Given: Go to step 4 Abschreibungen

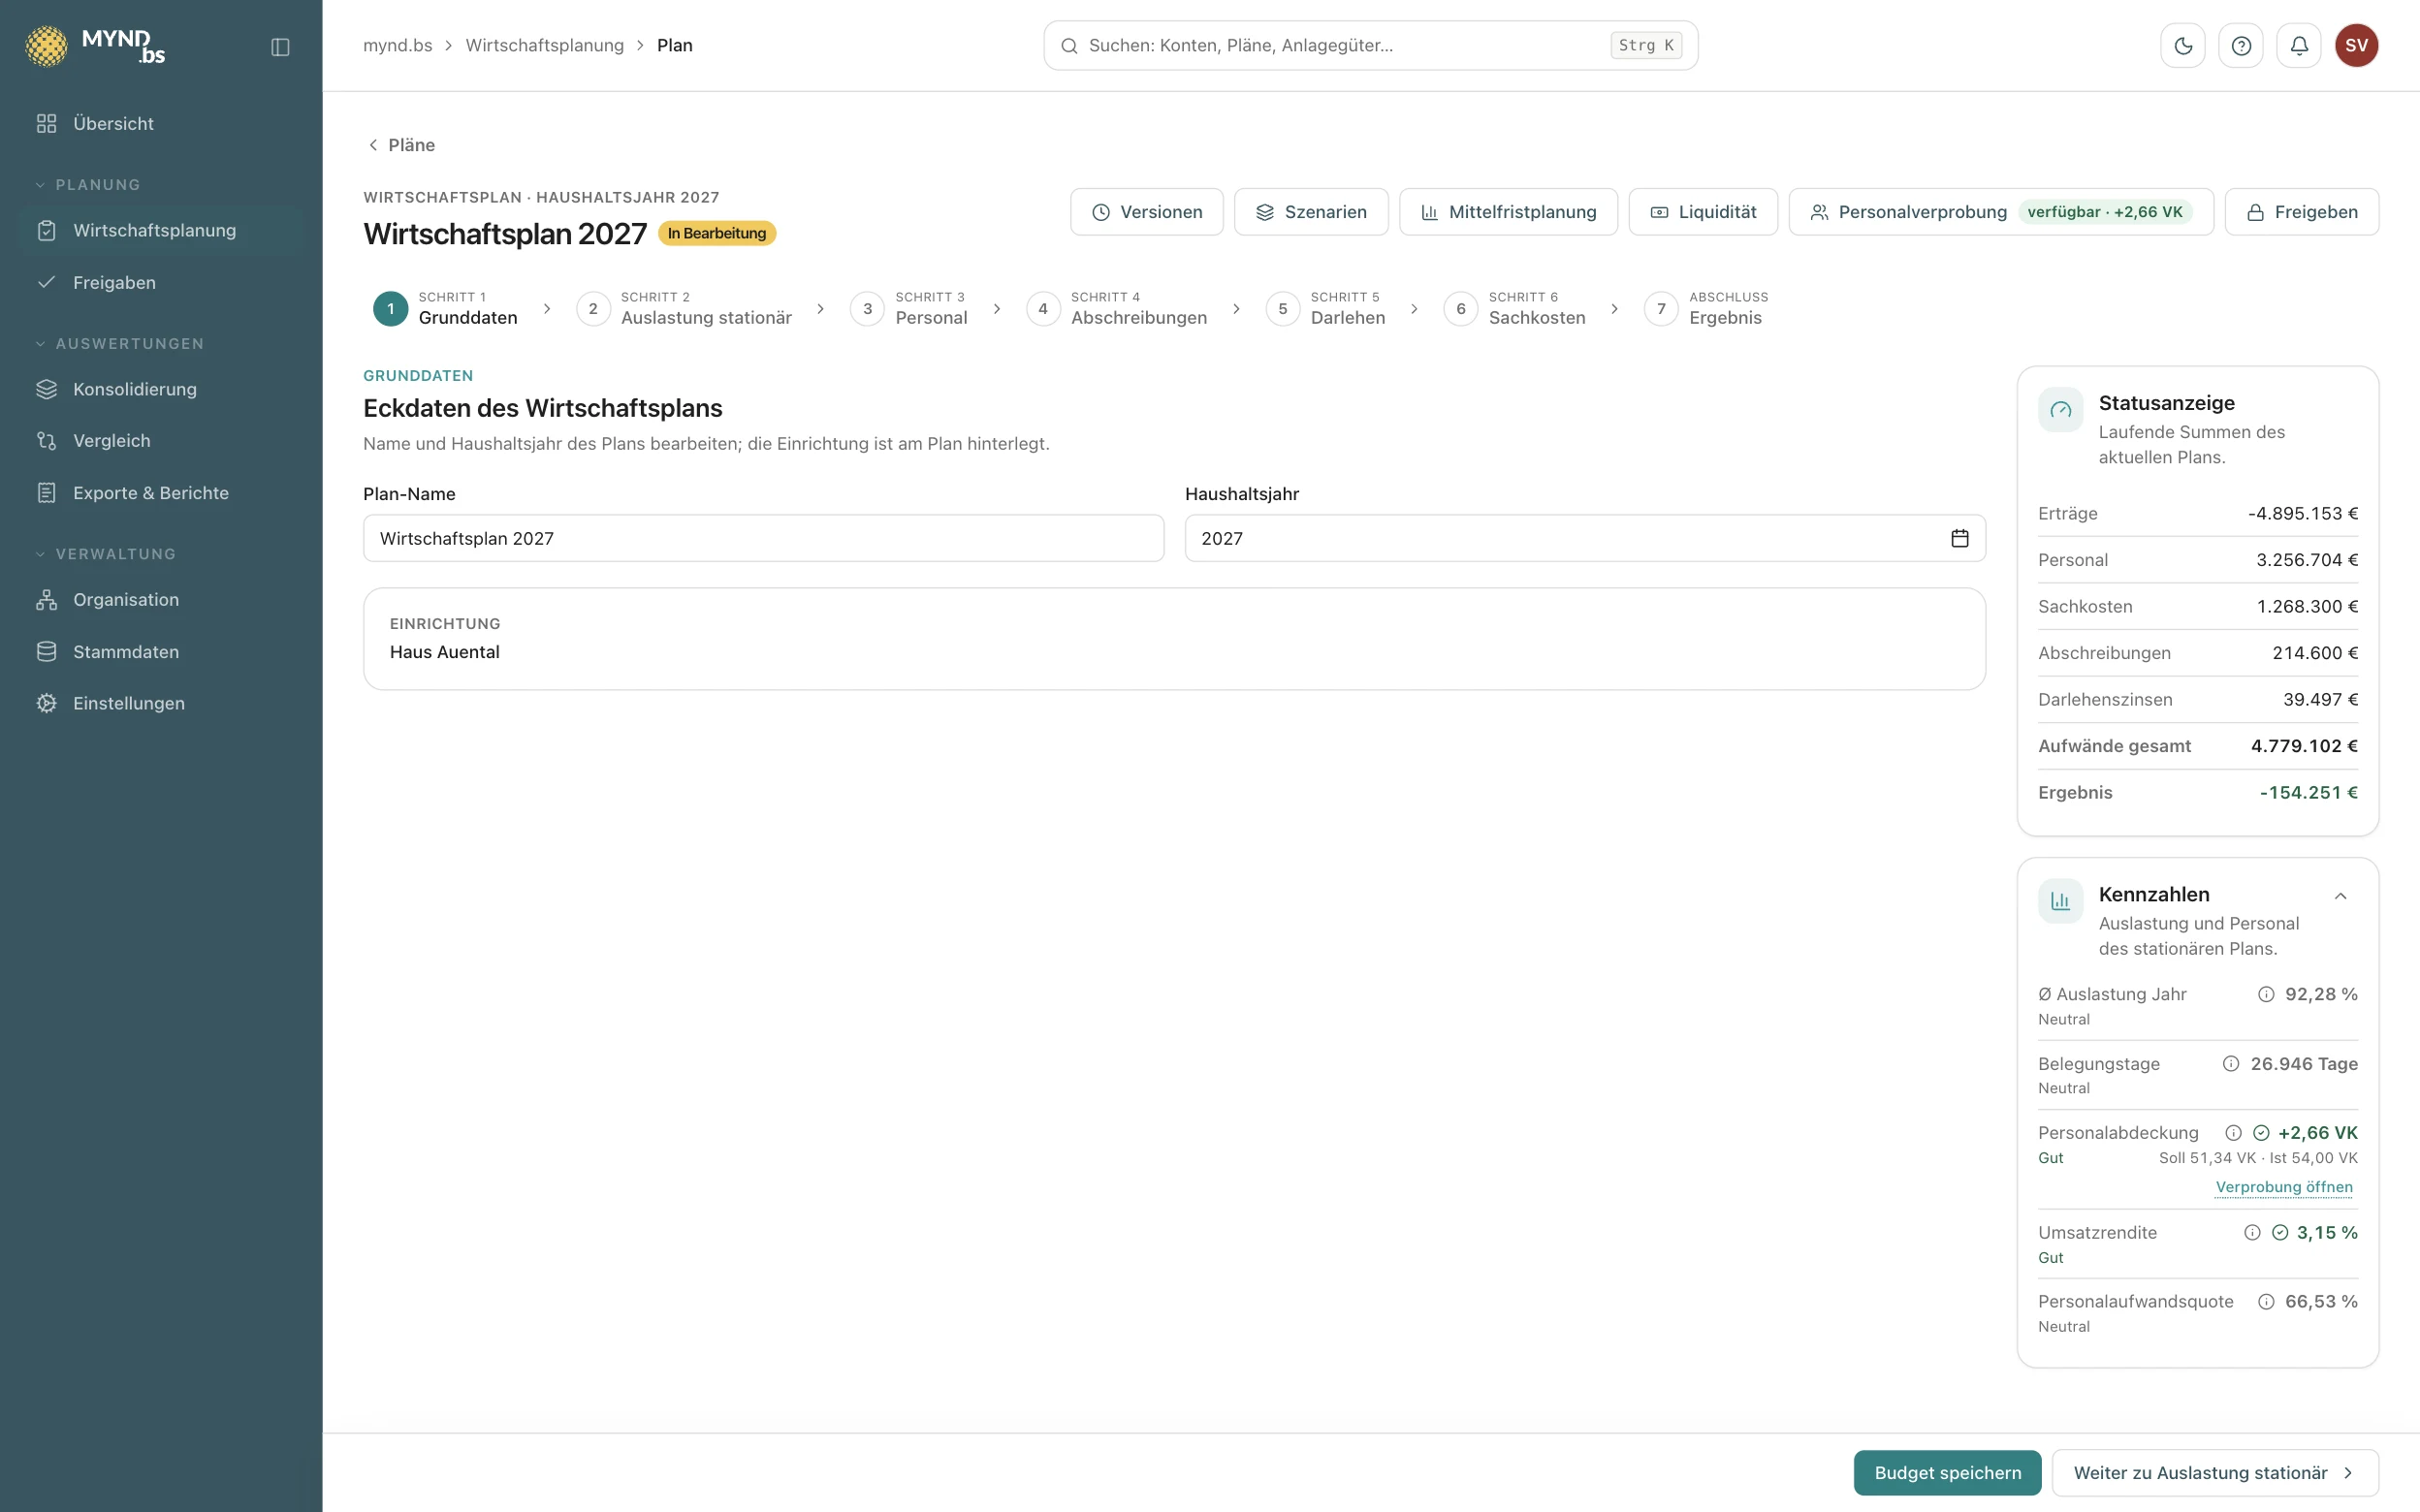Looking at the screenshot, I should (x=1117, y=308).
